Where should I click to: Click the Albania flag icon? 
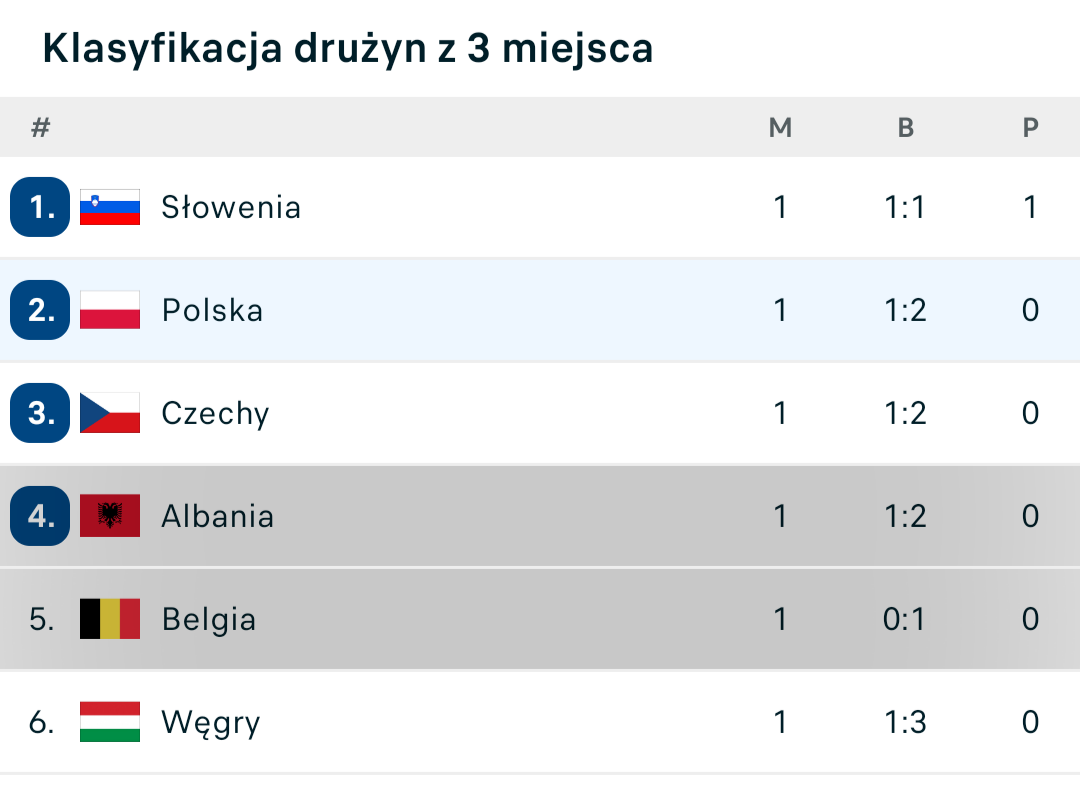click(x=110, y=515)
